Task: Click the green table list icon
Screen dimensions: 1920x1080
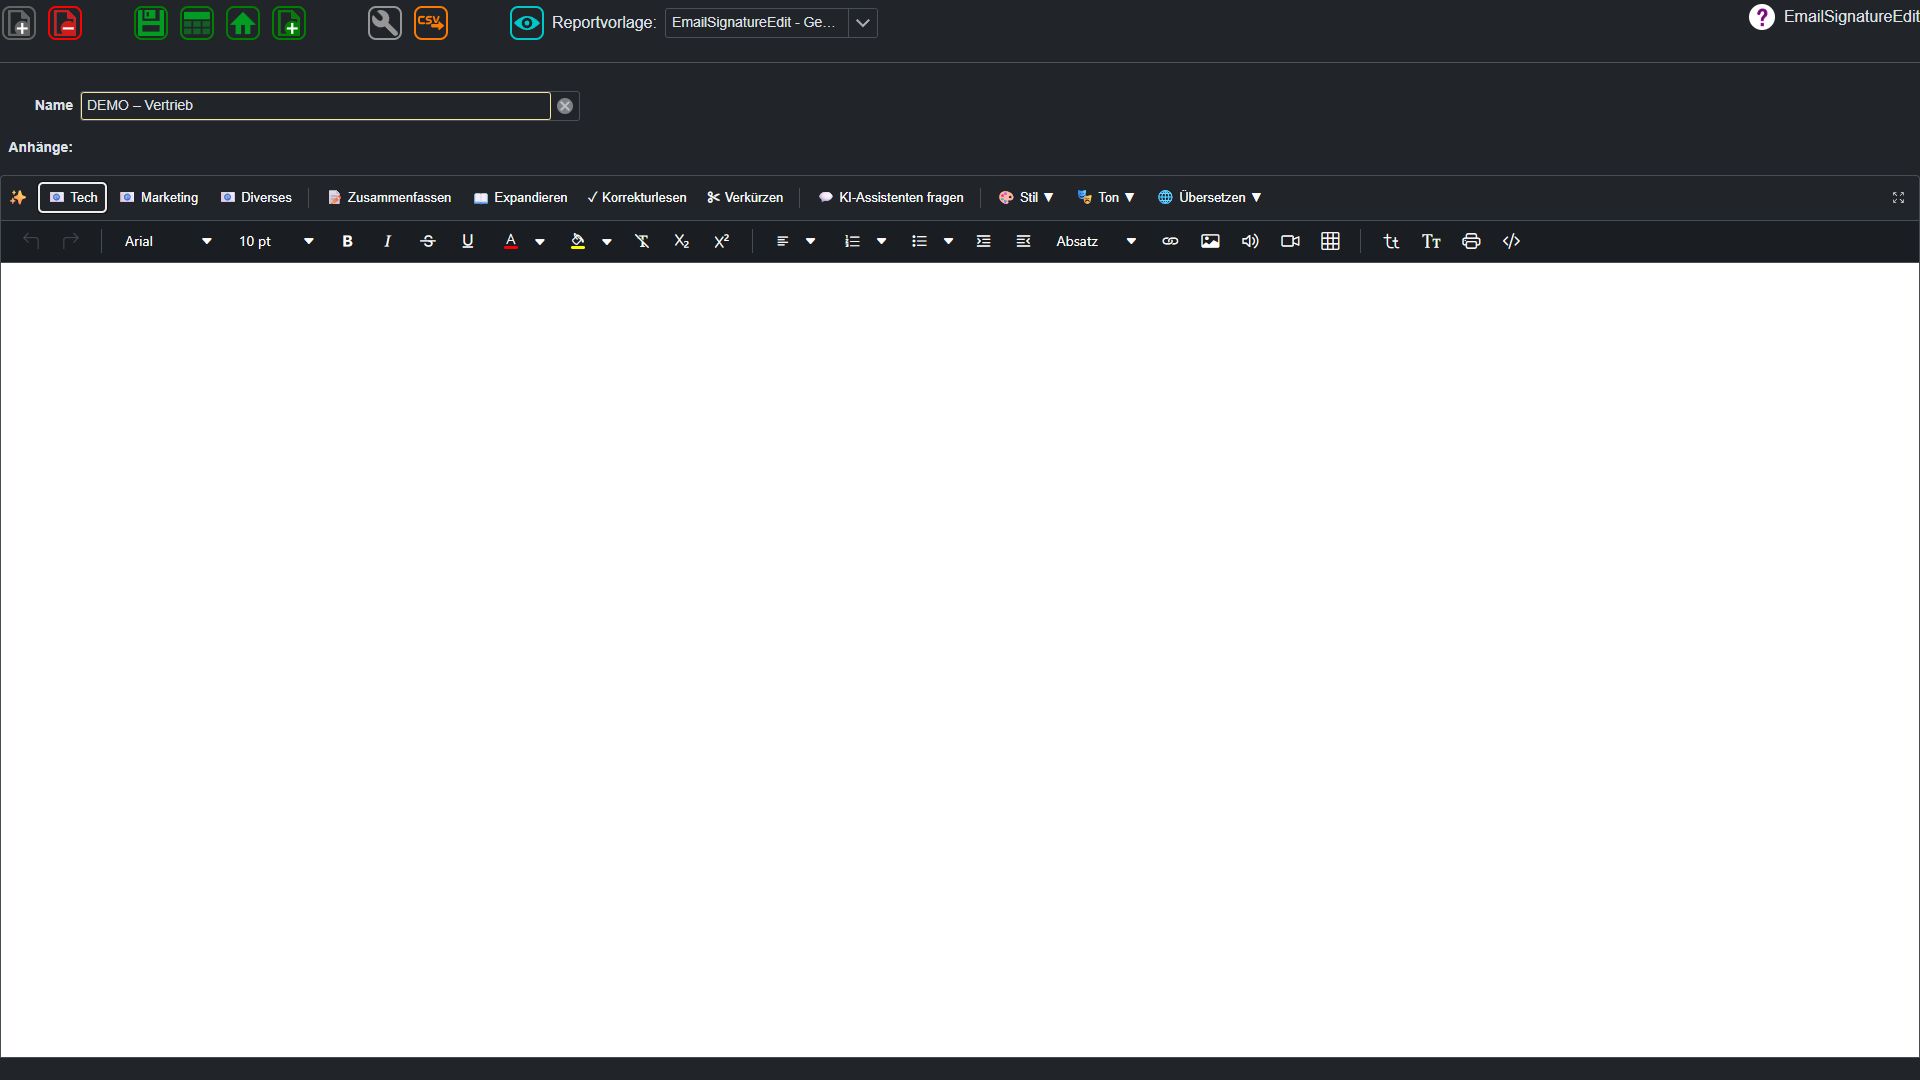Action: 197,23
